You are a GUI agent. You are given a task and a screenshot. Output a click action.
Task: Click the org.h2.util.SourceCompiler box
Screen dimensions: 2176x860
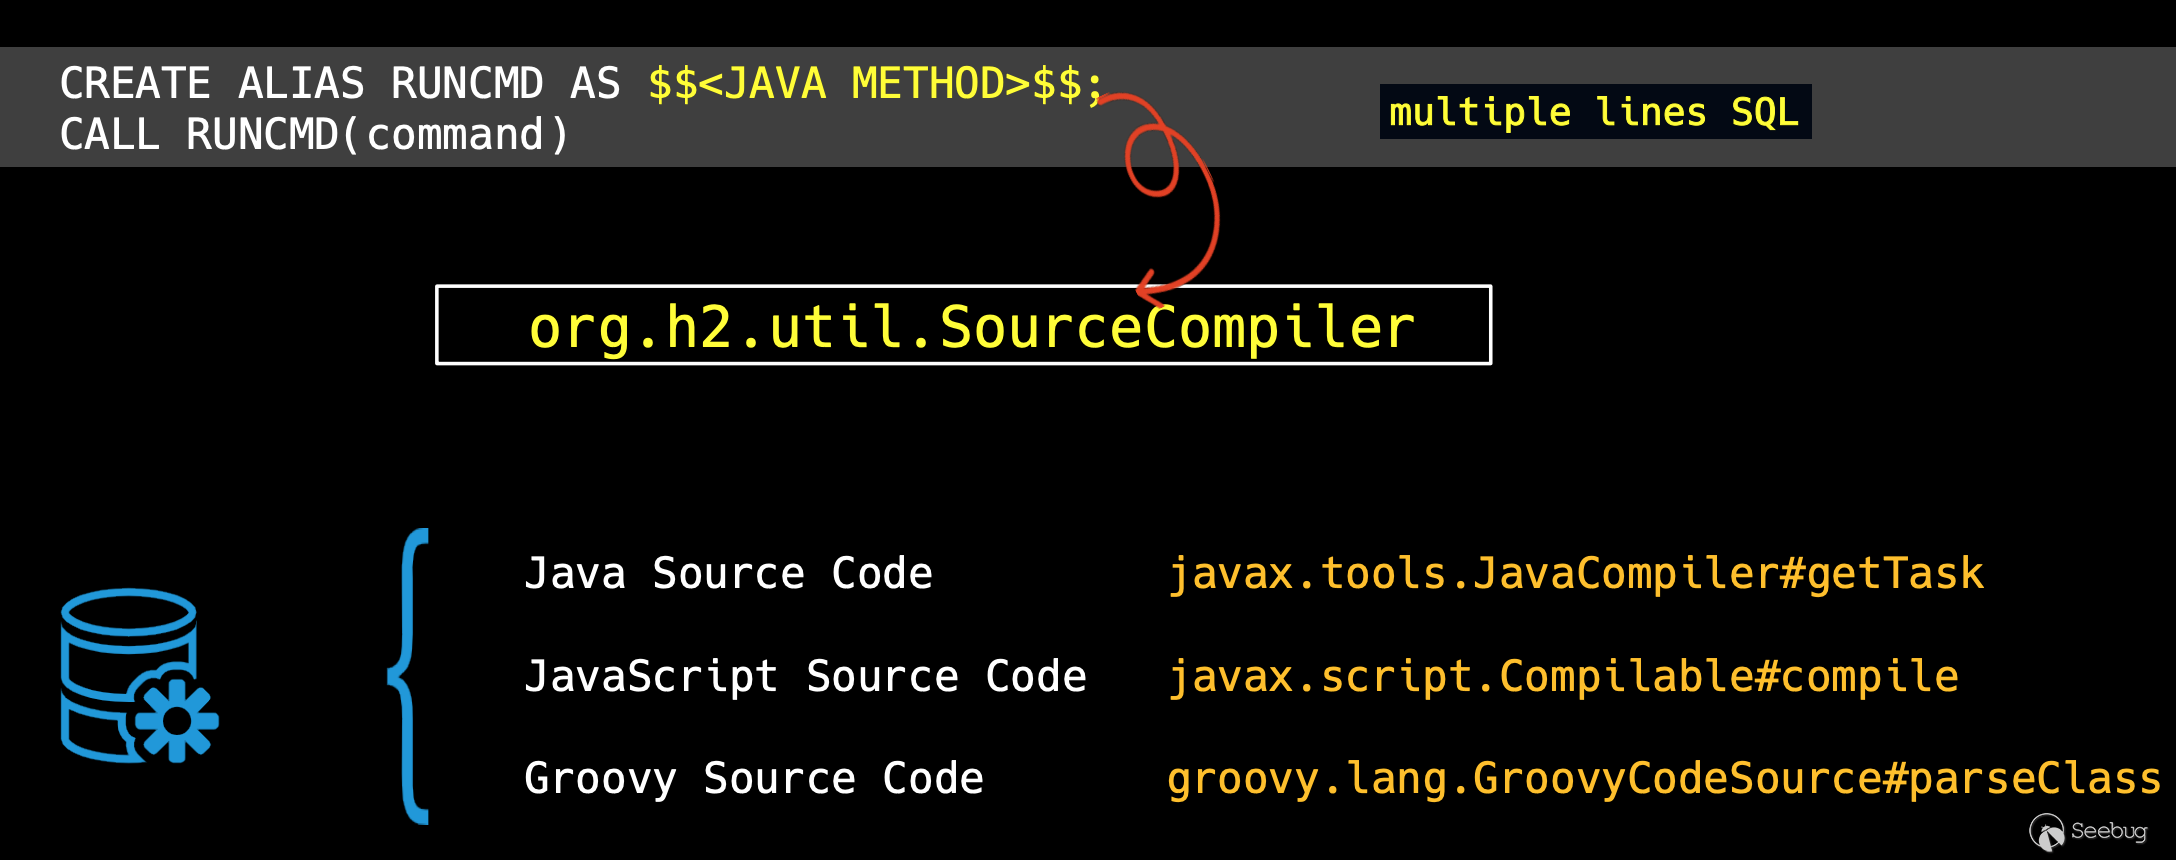[x=963, y=326]
